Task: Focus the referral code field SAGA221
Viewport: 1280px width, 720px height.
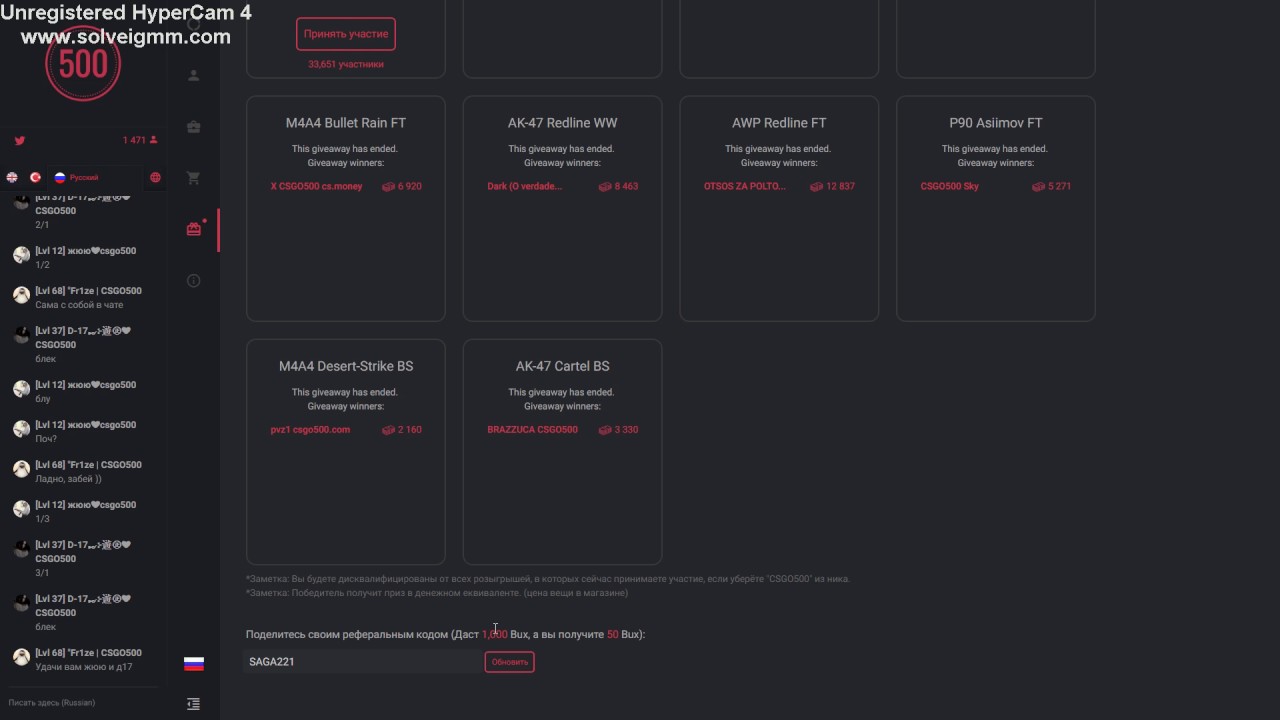Action: coord(362,662)
